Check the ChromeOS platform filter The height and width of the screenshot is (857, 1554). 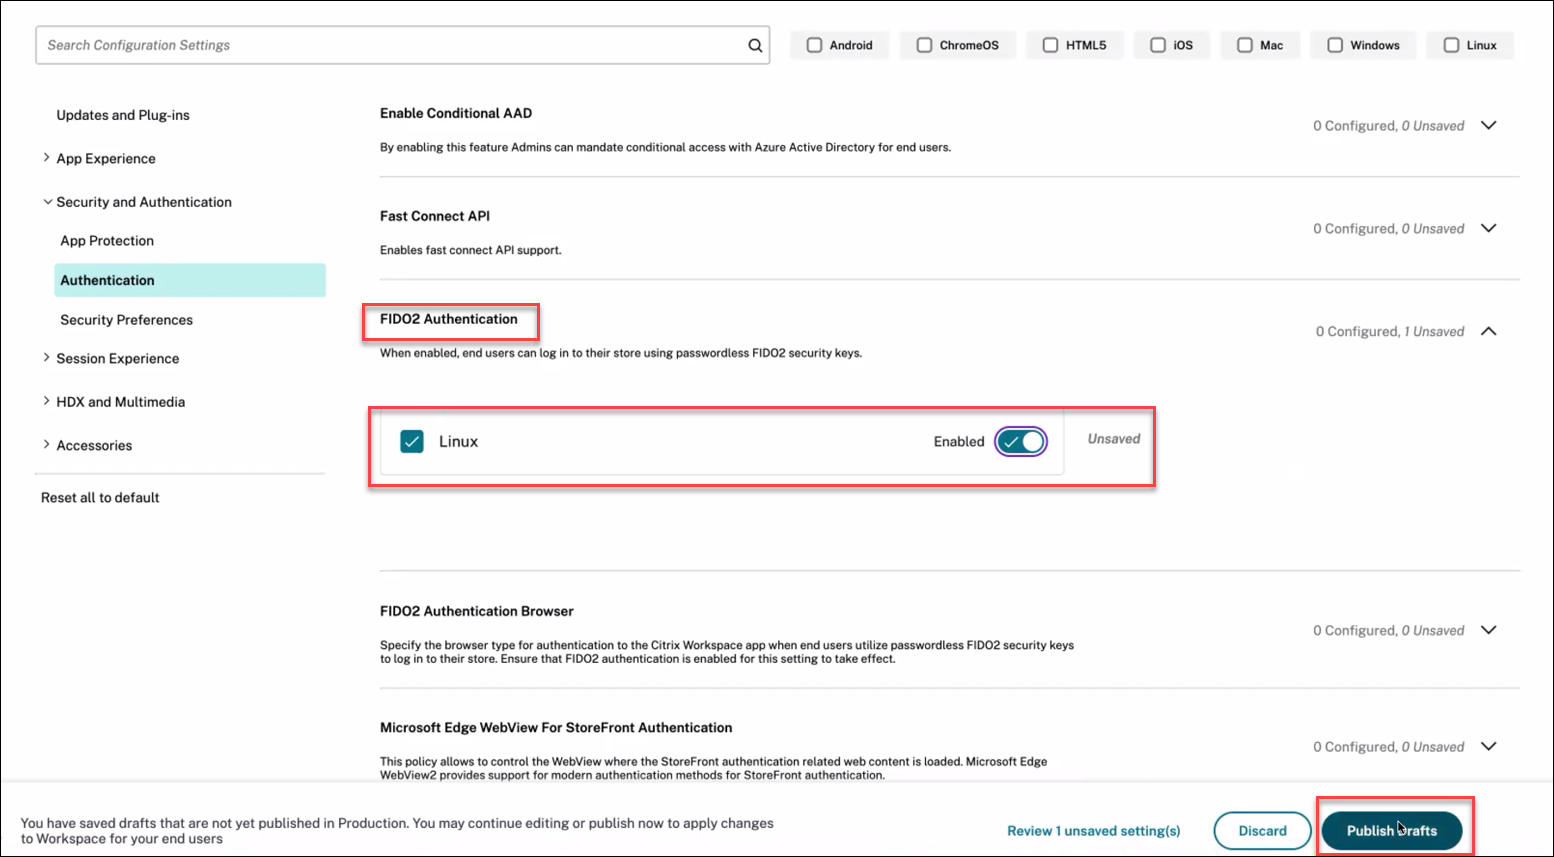[x=923, y=45]
